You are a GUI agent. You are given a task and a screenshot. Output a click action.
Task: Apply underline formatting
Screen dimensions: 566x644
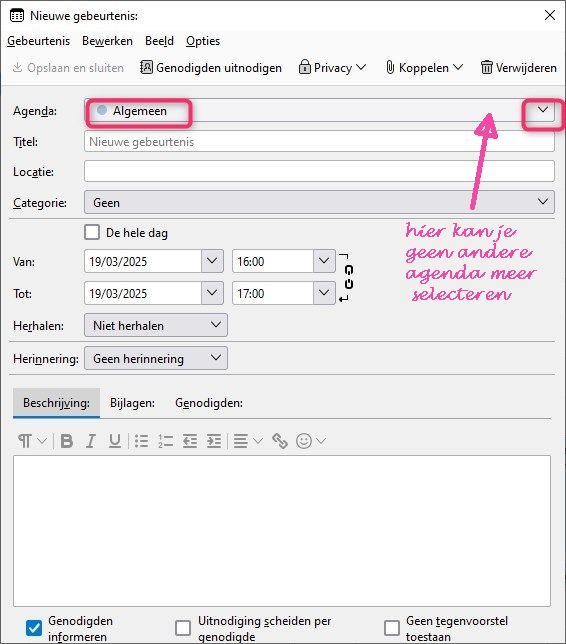115,441
